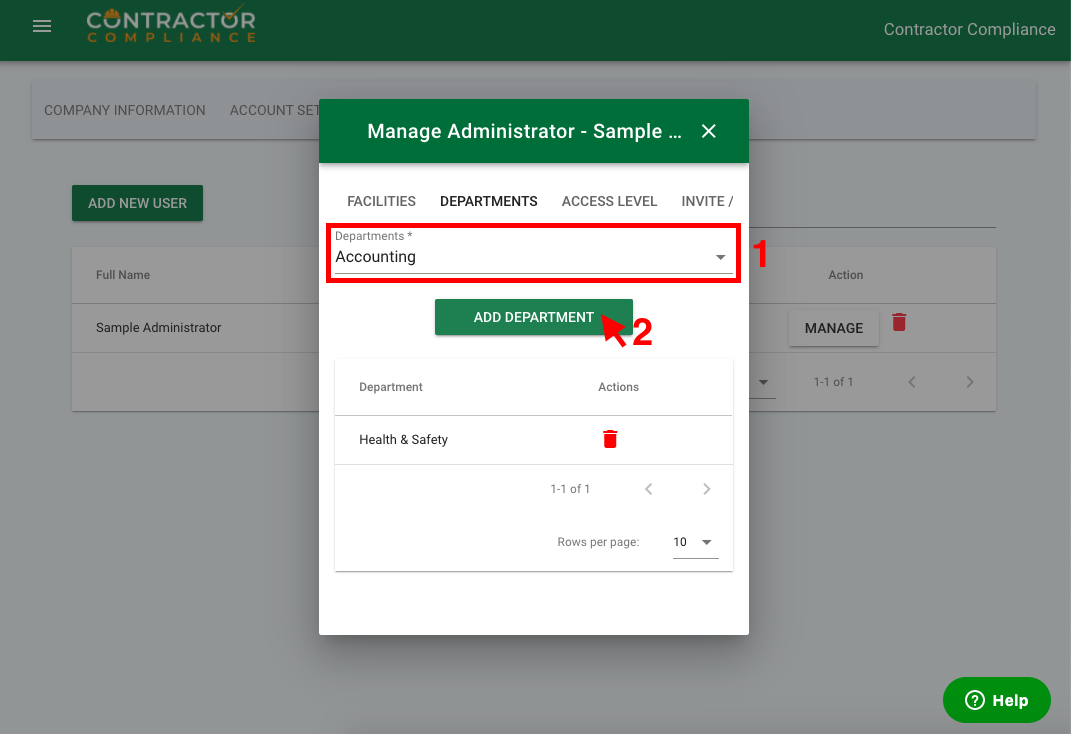Go to previous page in users table
The image size is (1071, 734).
(911, 382)
